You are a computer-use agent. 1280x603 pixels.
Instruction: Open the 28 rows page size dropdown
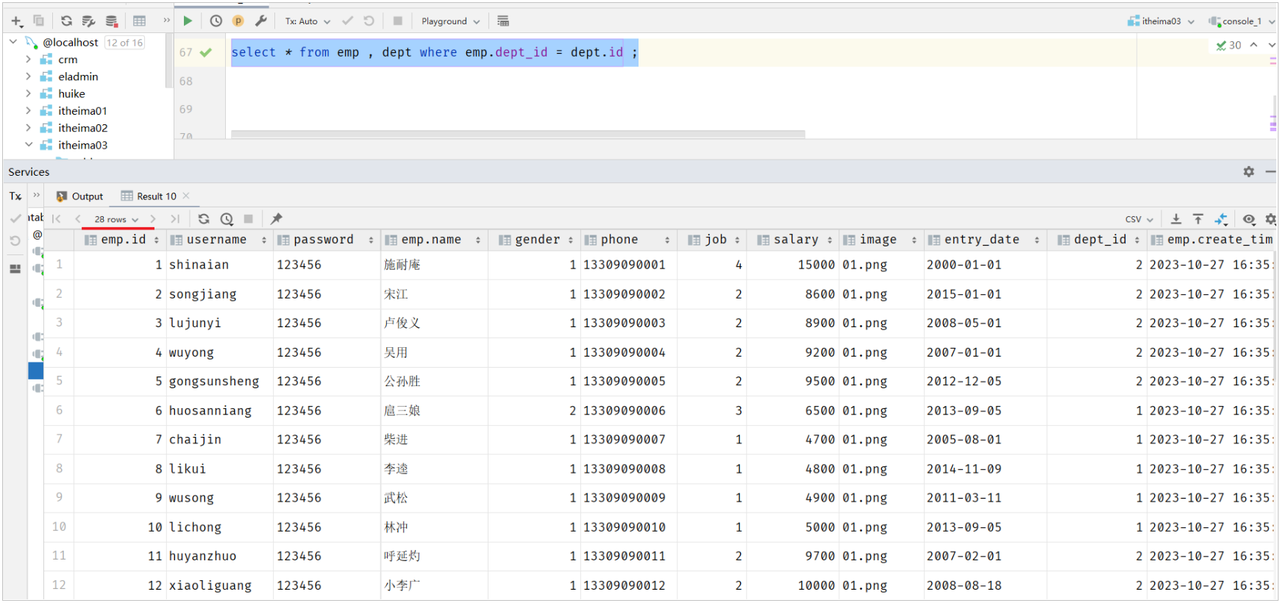pyautogui.click(x=116, y=219)
